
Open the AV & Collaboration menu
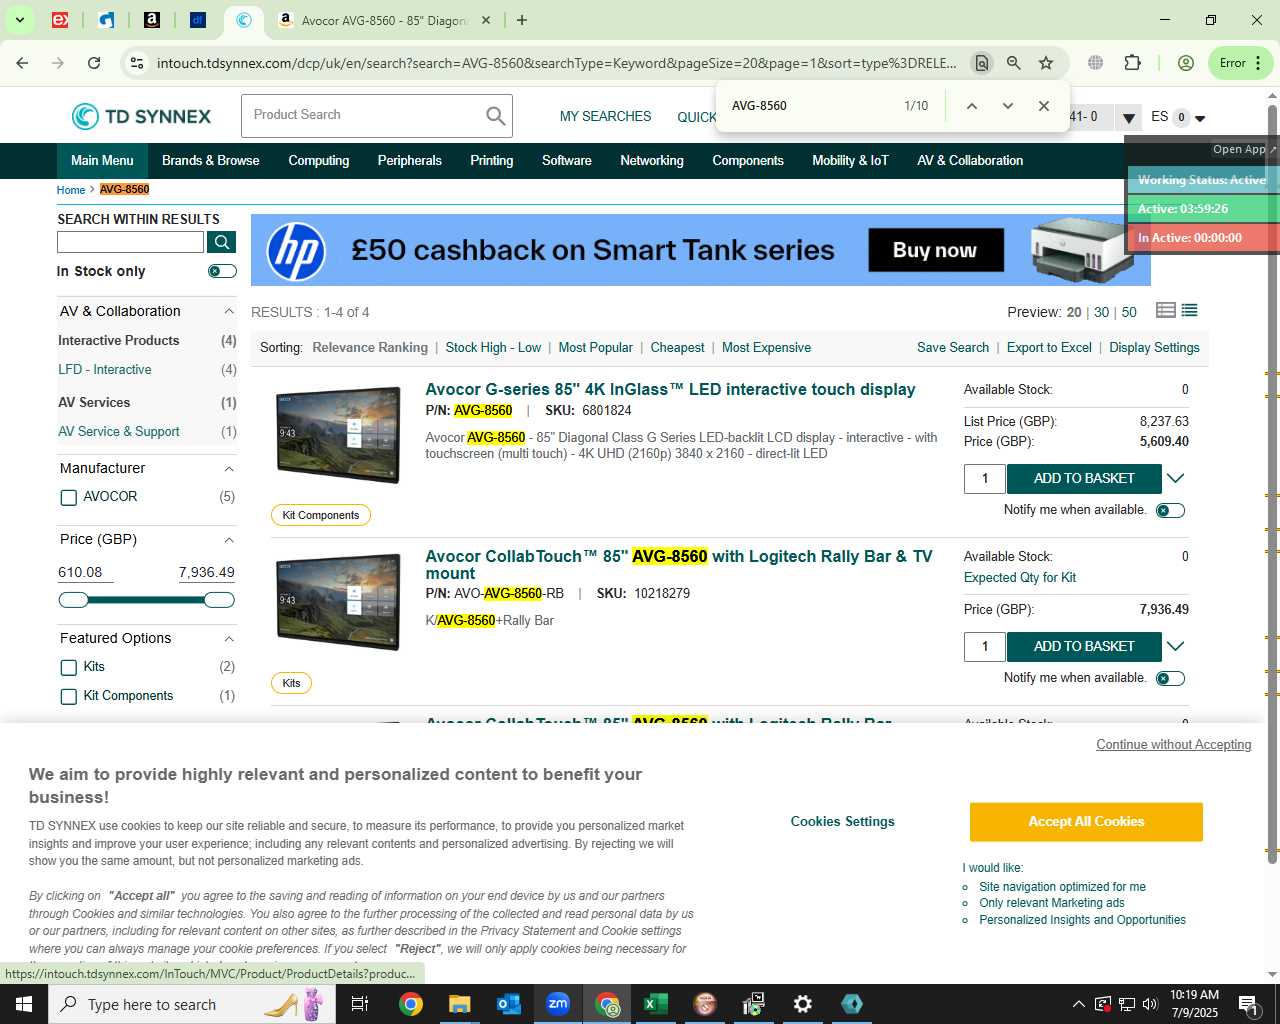970,160
